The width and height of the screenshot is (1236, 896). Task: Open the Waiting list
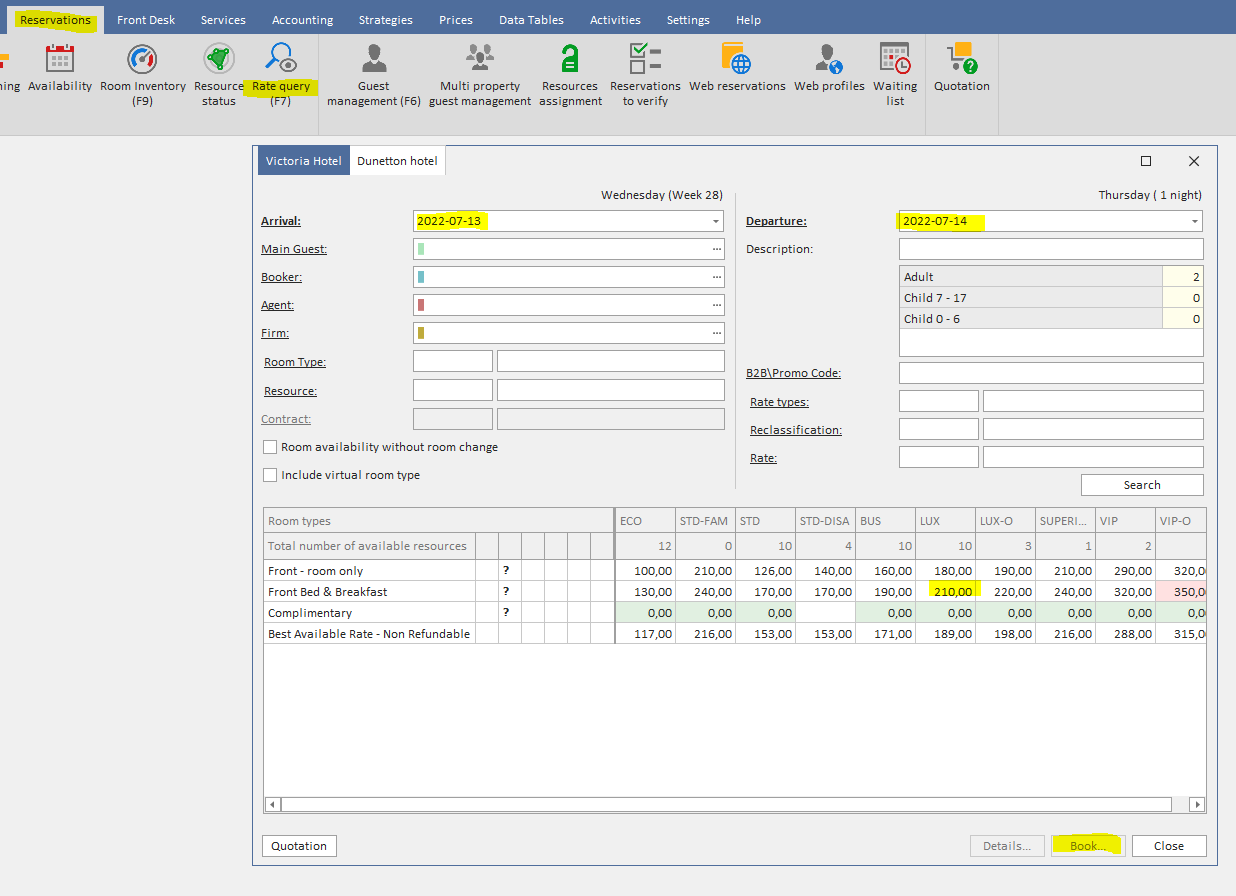point(895,74)
